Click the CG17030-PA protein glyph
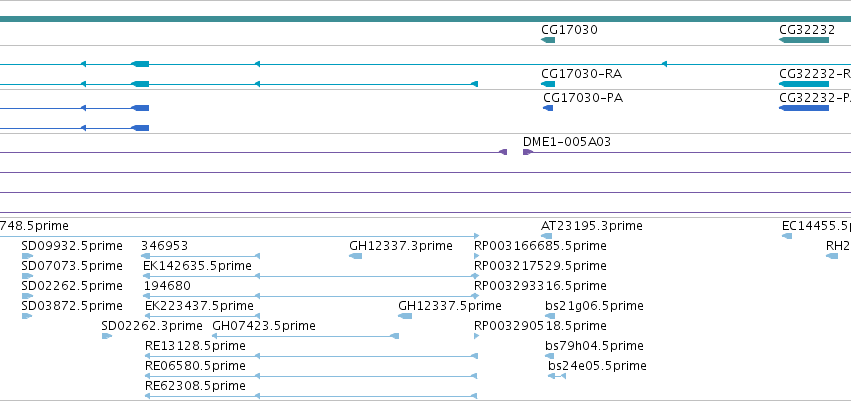Viewport: 851px width, 401px height. [x=548, y=108]
